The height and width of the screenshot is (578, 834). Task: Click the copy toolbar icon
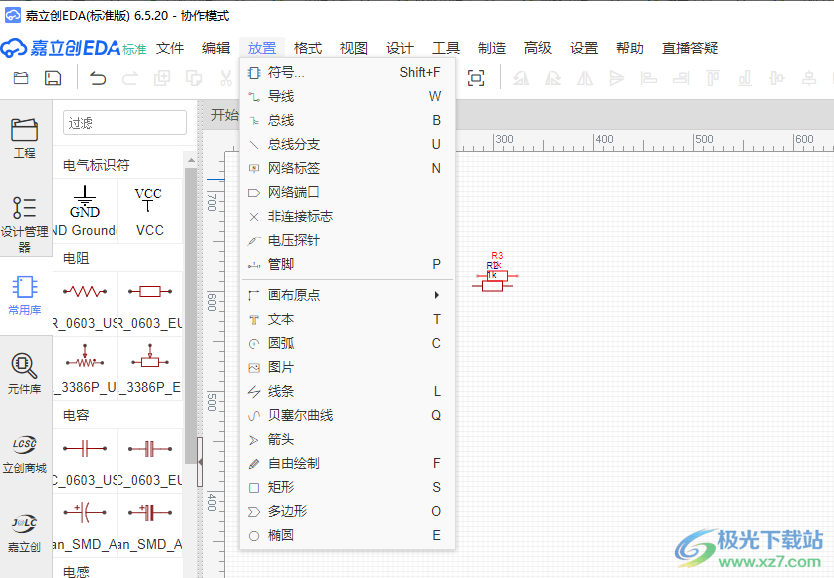pyautogui.click(x=194, y=78)
